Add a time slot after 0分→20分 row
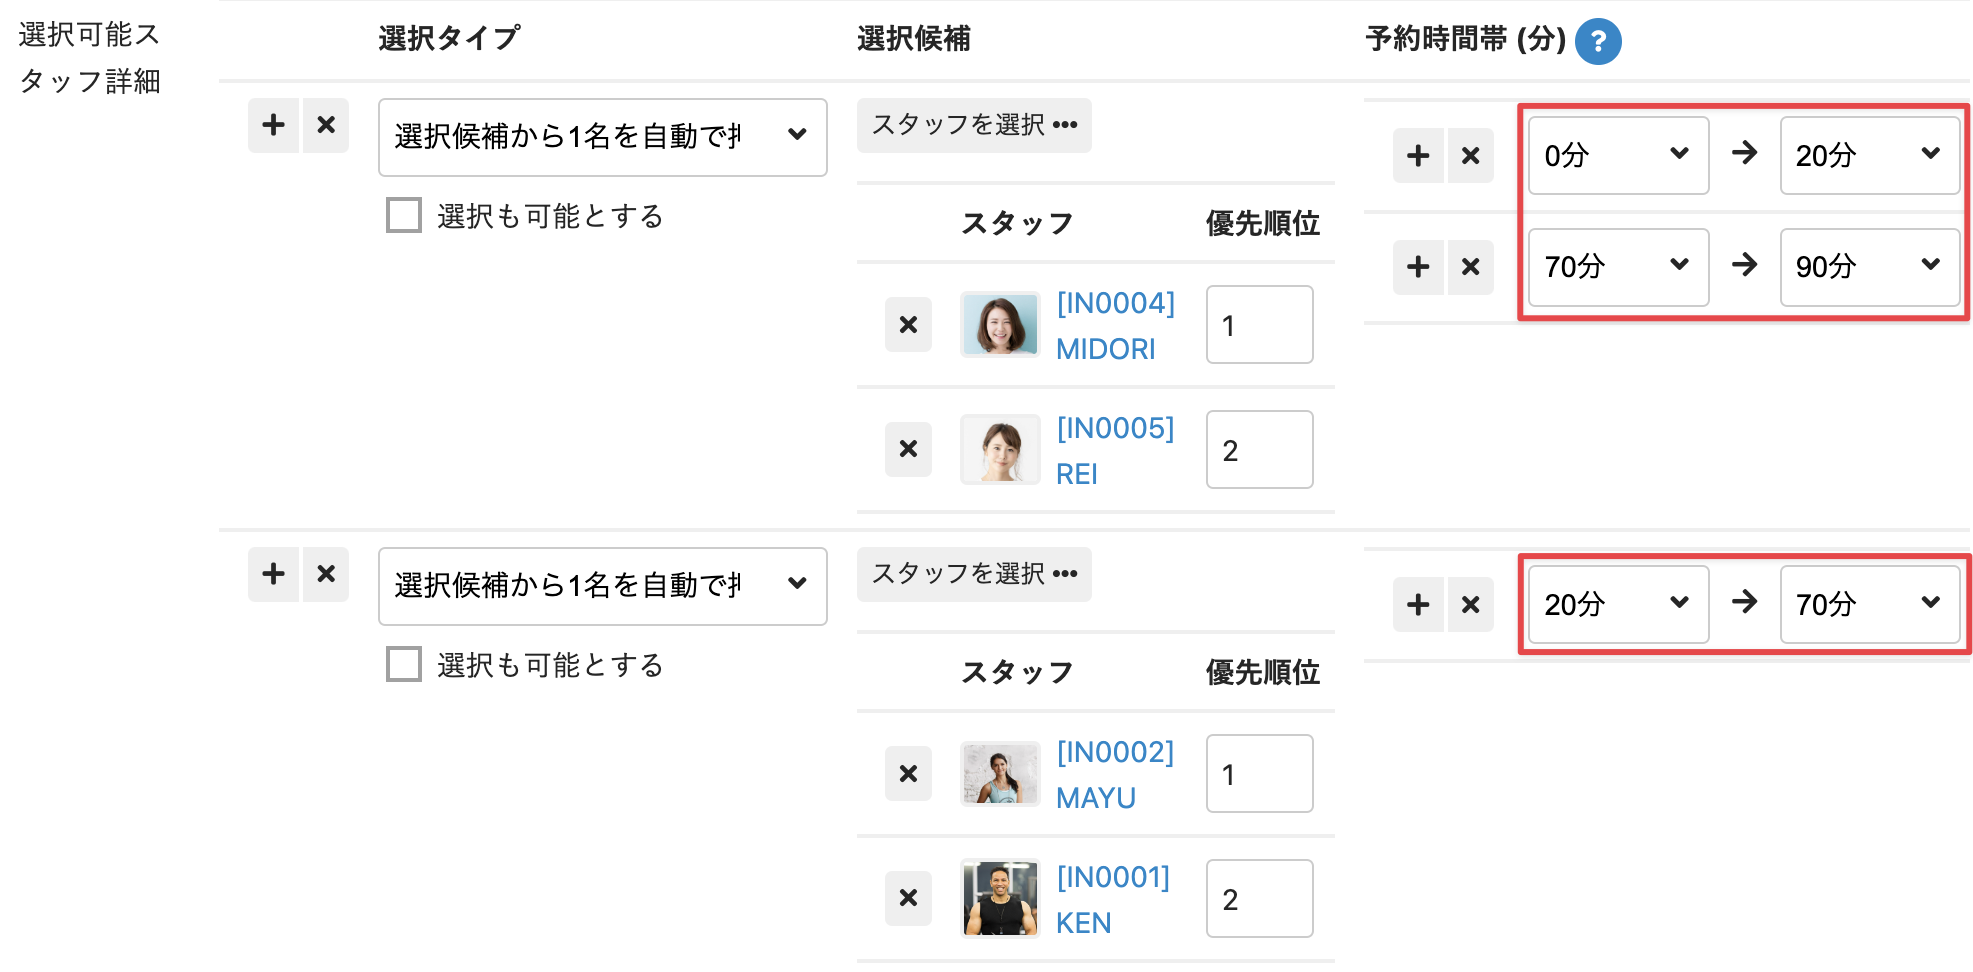The image size is (1973, 972). point(1418,156)
